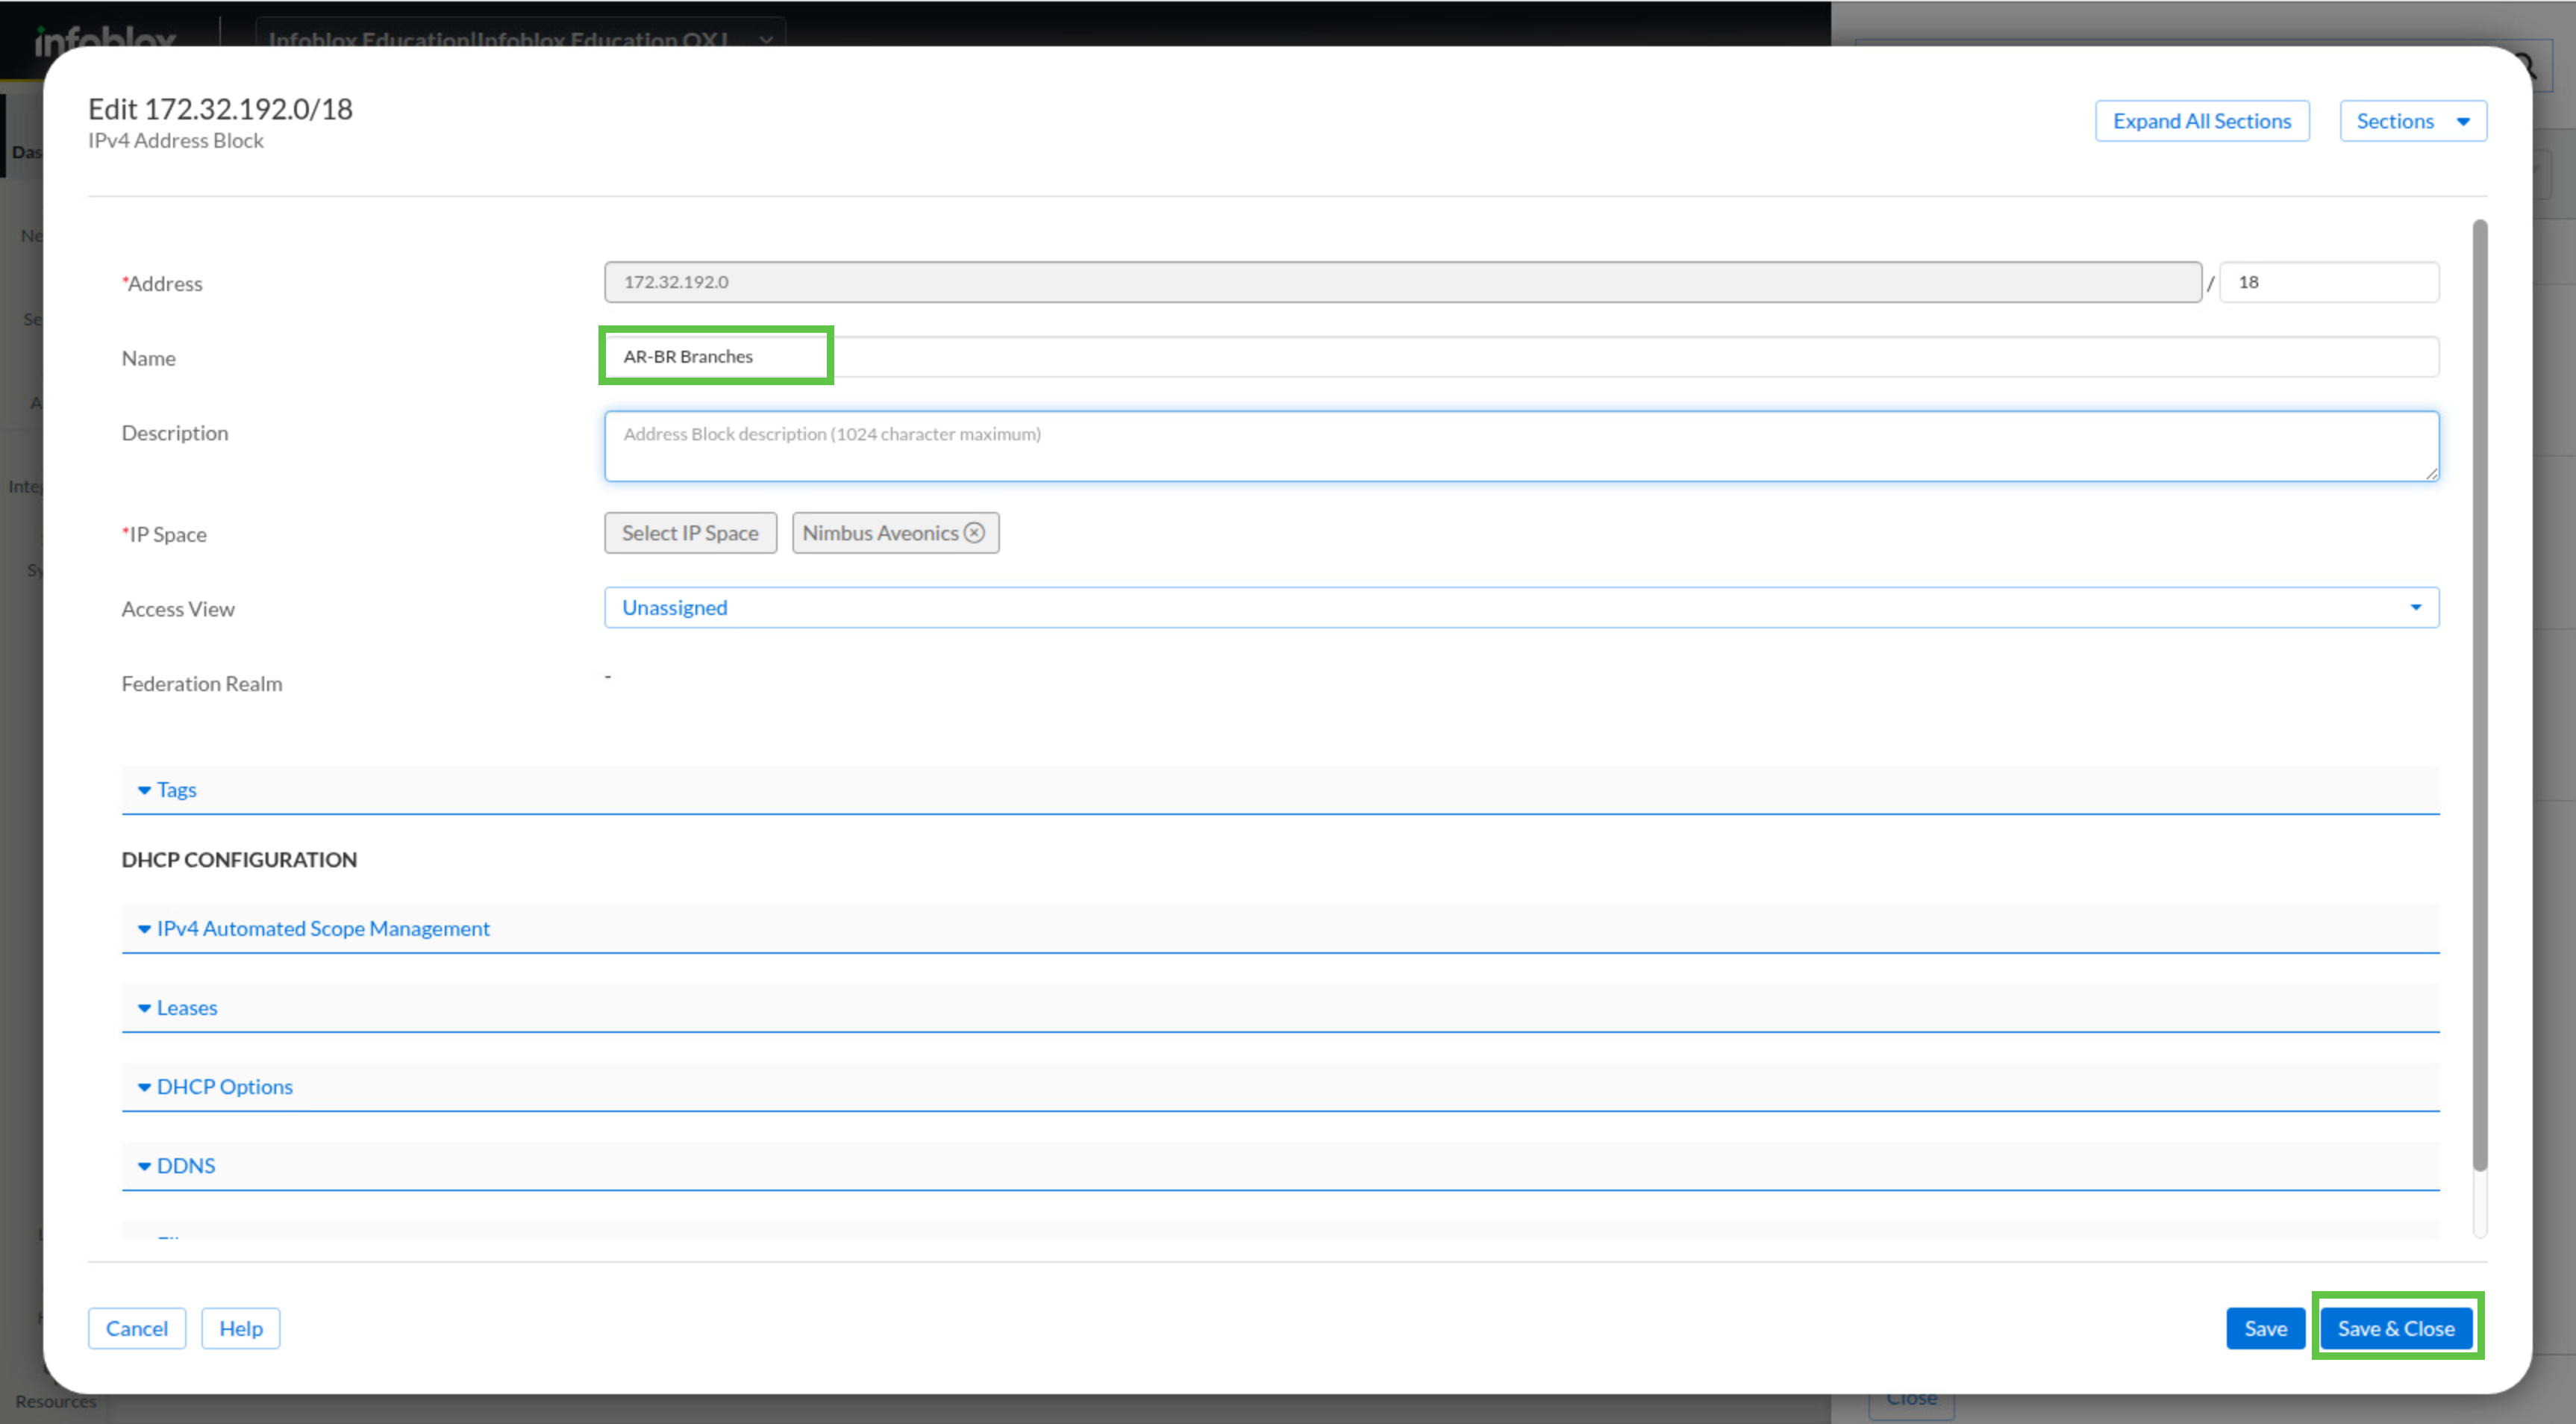Screen dimensions: 2576x1424
Task: Expand the DHCP Options section
Action: (1280, 1087)
